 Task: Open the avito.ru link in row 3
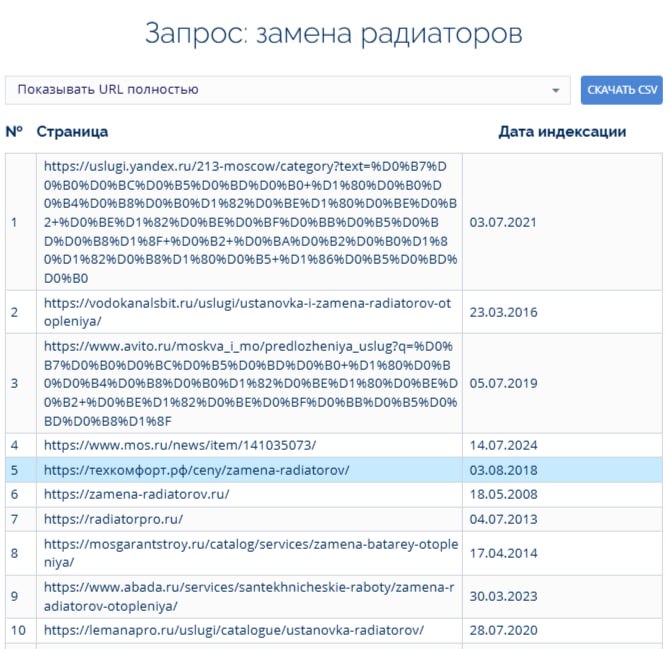249,382
